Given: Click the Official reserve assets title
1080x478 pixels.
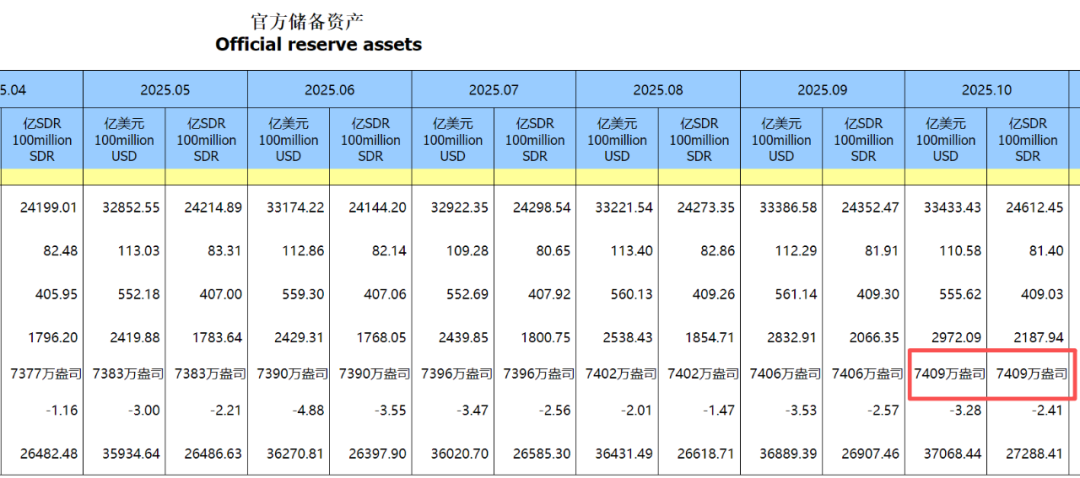Looking at the screenshot, I should tap(318, 45).
